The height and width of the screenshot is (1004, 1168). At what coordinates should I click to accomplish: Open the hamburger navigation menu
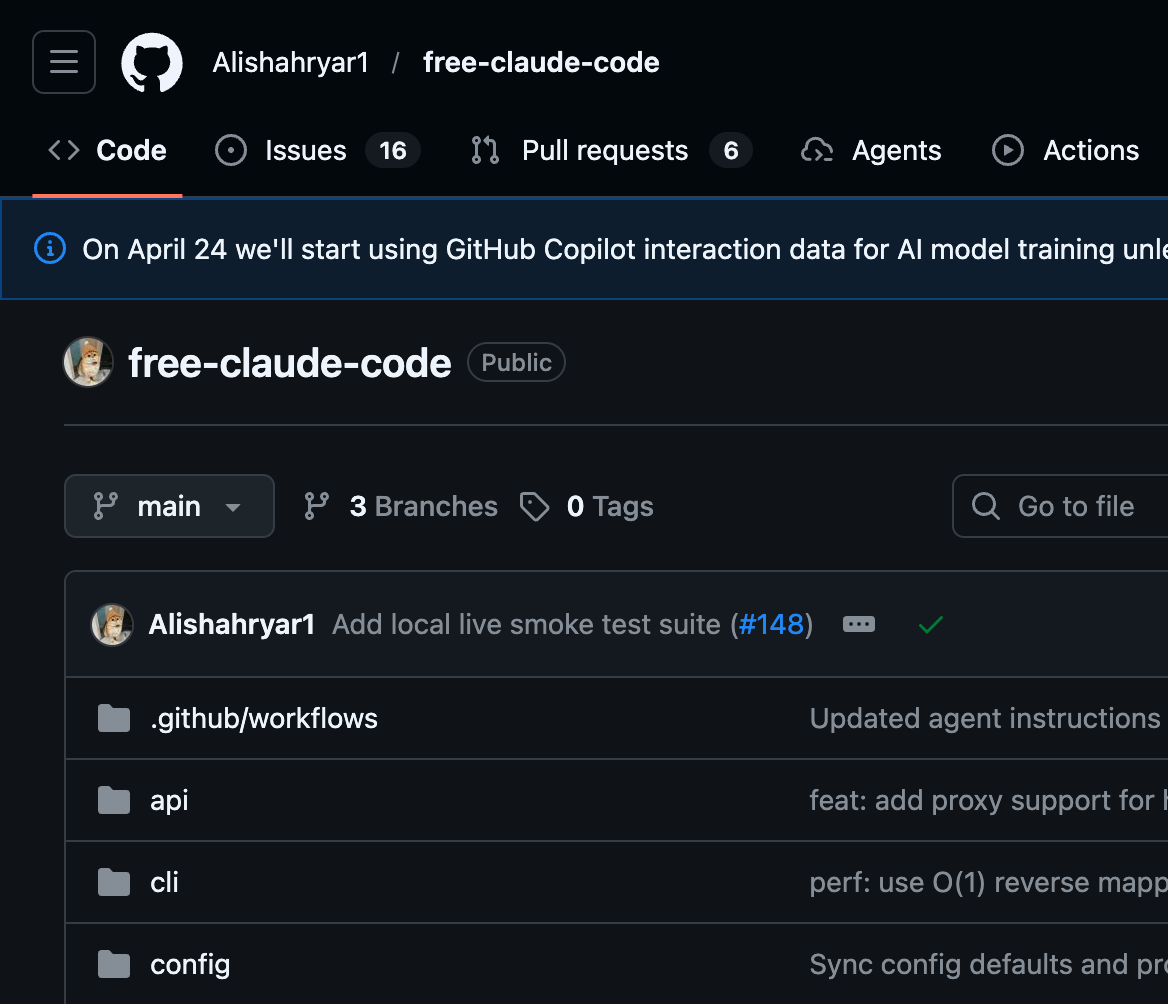point(64,62)
